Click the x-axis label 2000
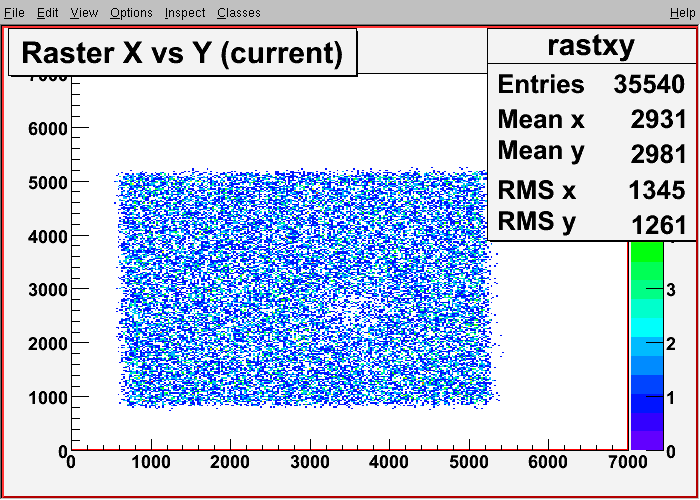This screenshot has height=500, width=700. (230, 462)
